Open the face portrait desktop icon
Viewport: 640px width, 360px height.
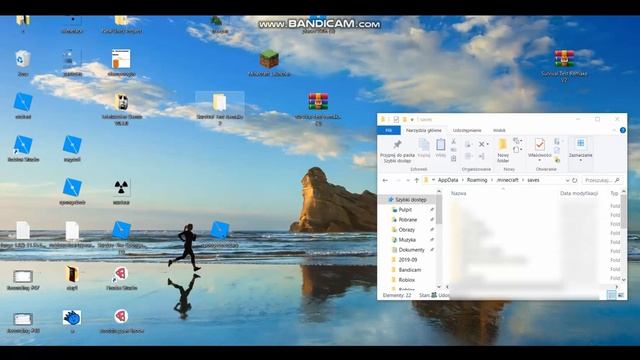click(122, 102)
